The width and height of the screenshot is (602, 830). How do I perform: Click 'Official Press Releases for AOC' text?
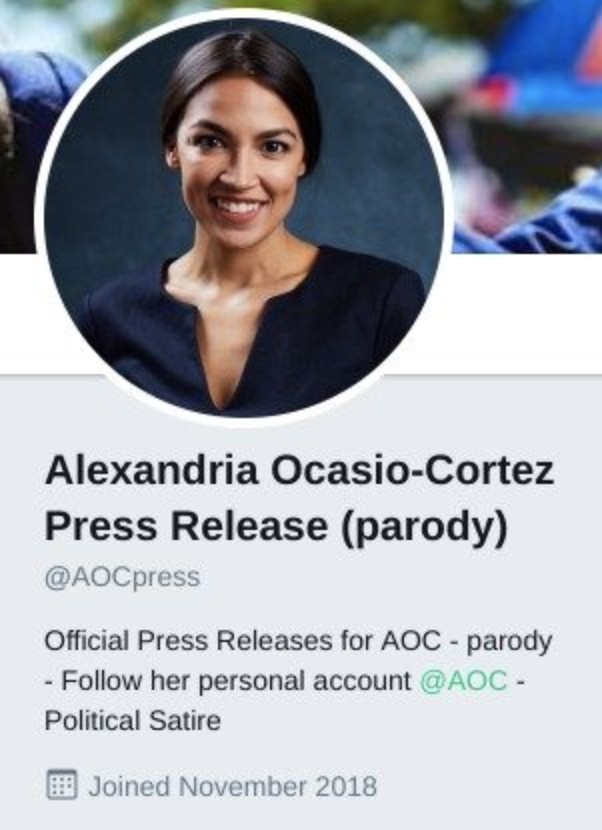pos(242,640)
